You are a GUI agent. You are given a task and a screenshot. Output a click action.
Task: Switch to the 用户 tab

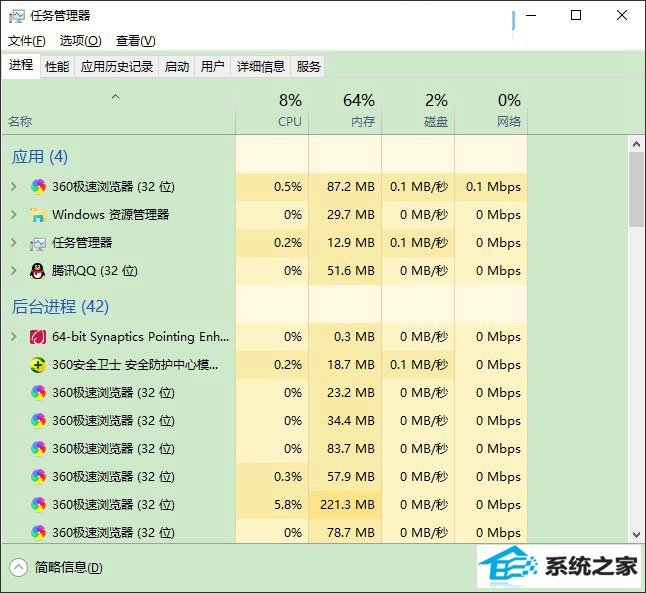pyautogui.click(x=213, y=66)
